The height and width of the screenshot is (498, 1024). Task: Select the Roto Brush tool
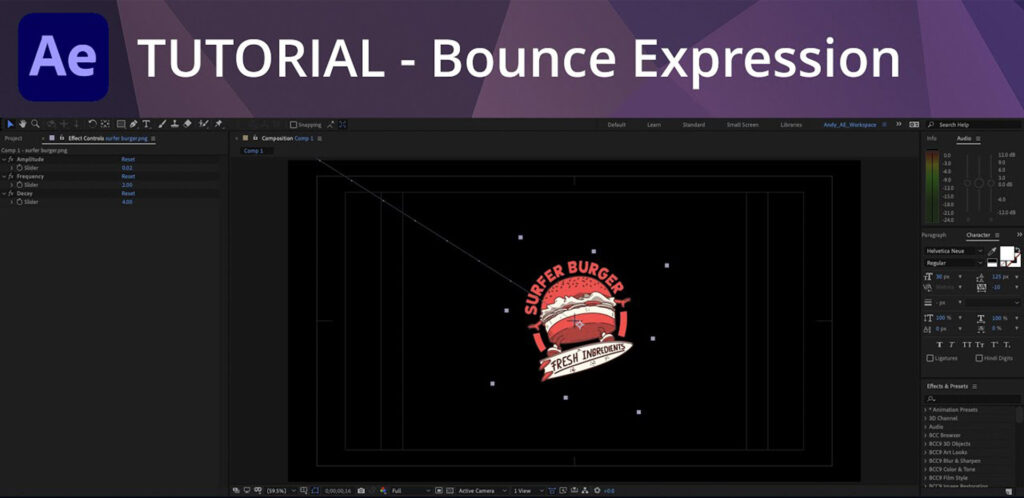(x=204, y=124)
